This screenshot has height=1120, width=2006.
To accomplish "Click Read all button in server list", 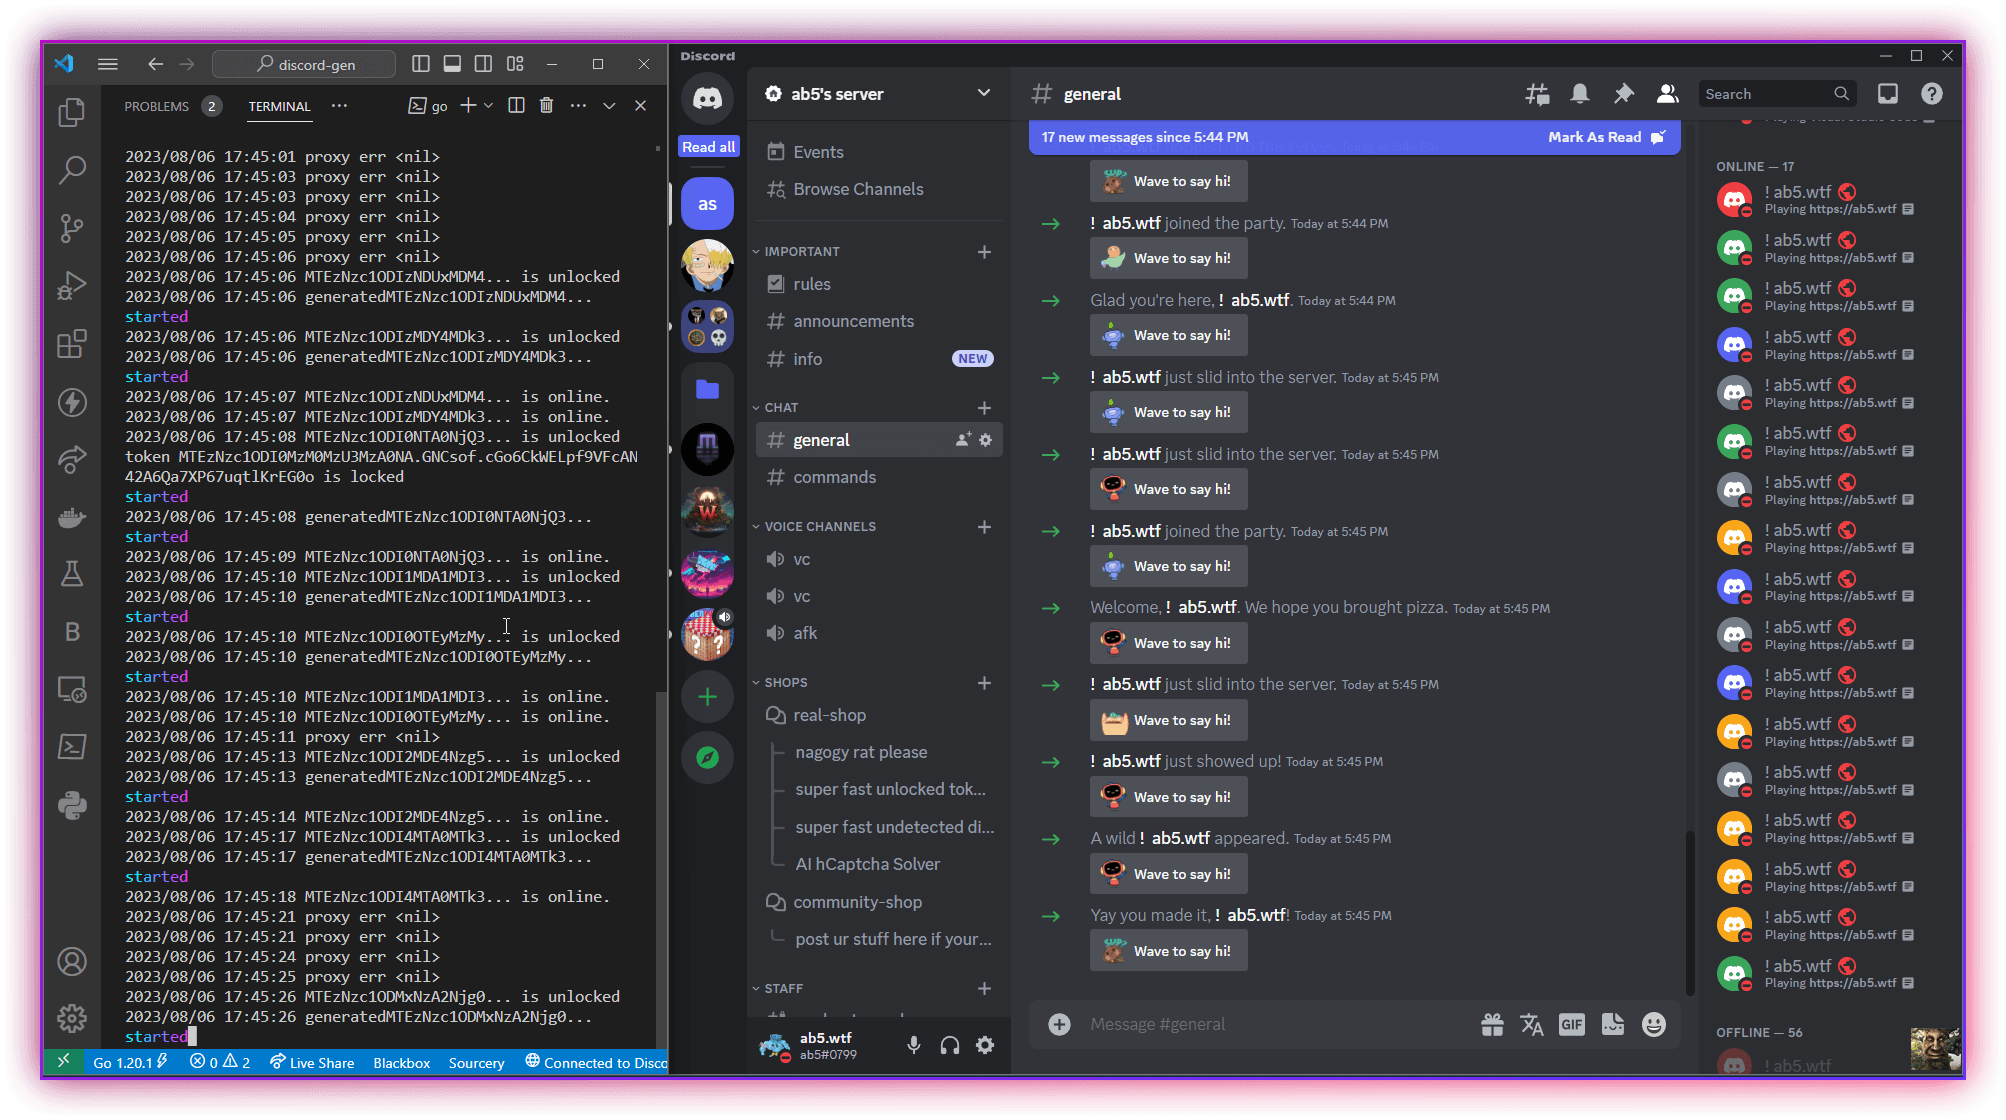I will [708, 147].
